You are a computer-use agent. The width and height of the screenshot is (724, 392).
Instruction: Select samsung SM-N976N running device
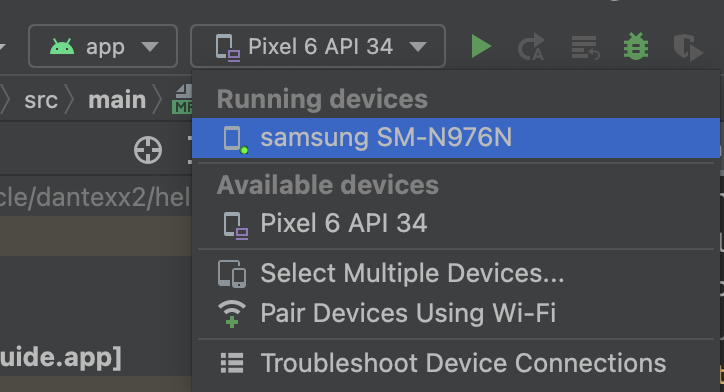coord(455,138)
